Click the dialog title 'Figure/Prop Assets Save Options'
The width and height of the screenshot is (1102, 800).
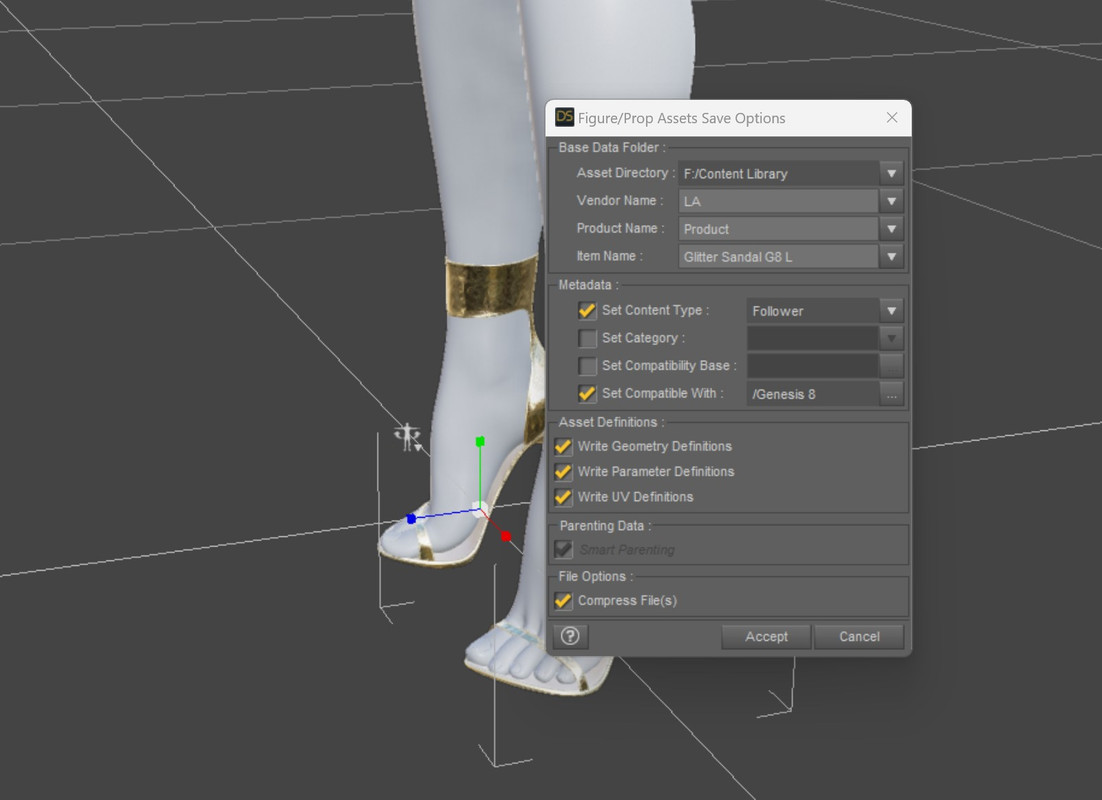tap(681, 118)
